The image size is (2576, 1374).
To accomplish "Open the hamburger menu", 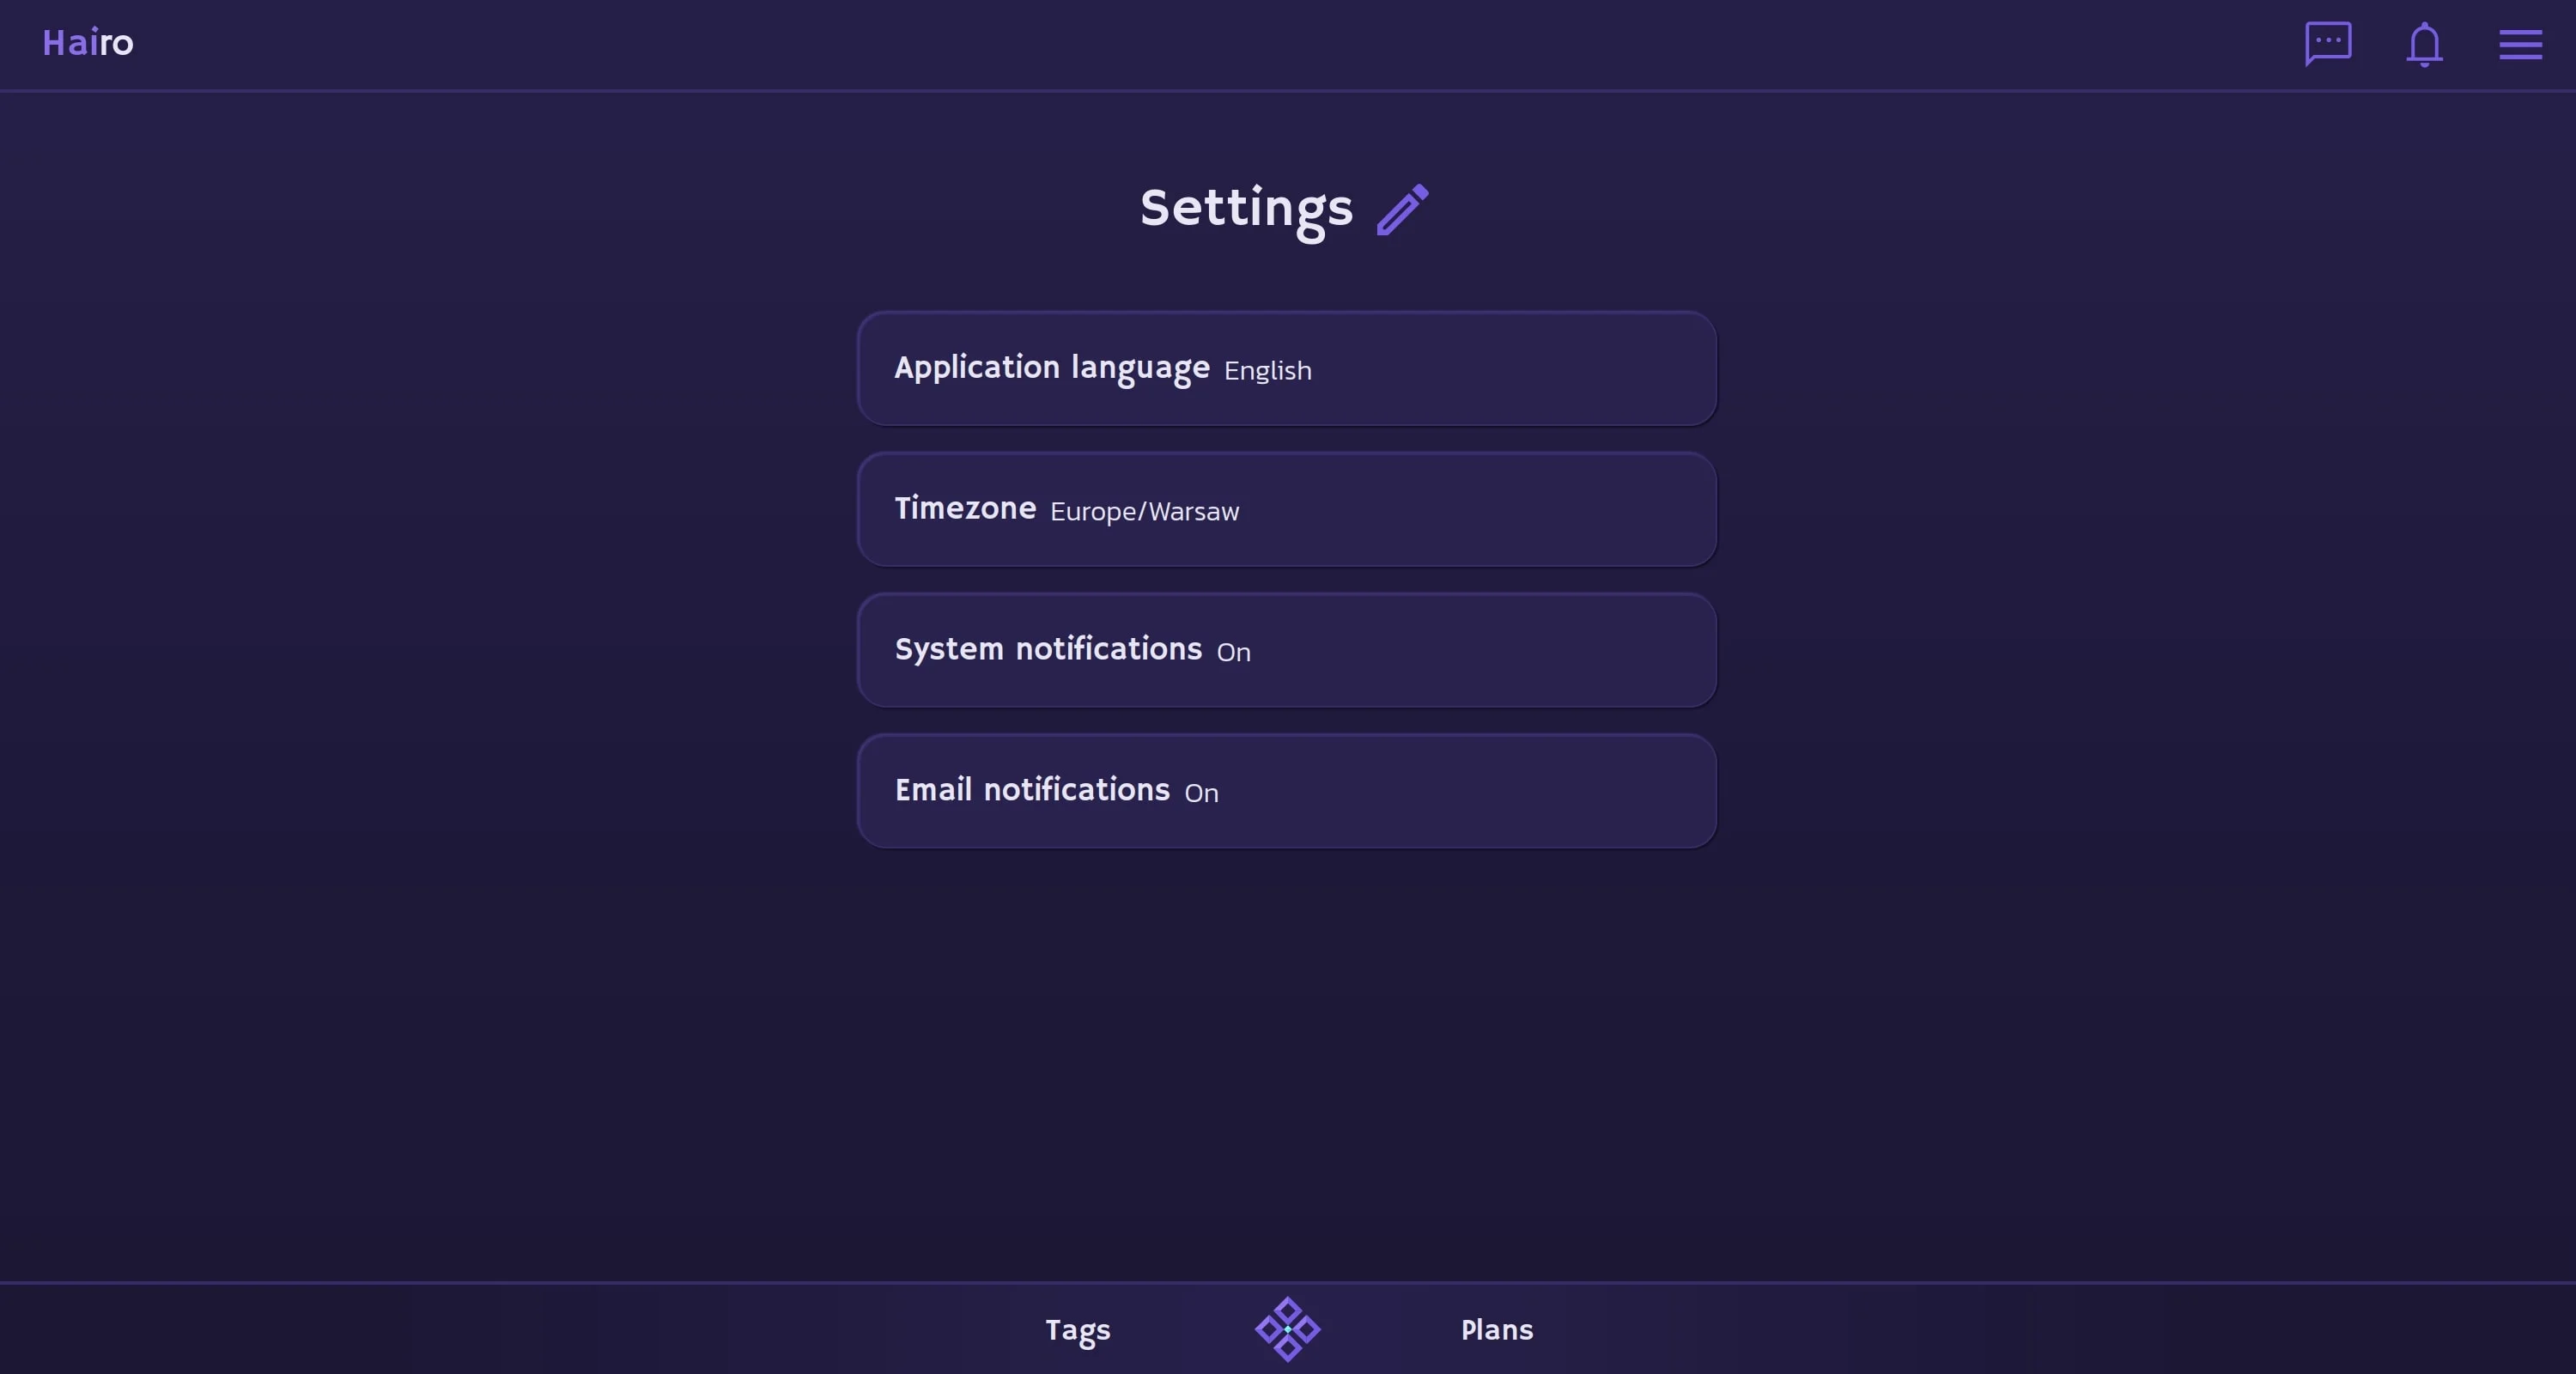I will [2520, 45].
